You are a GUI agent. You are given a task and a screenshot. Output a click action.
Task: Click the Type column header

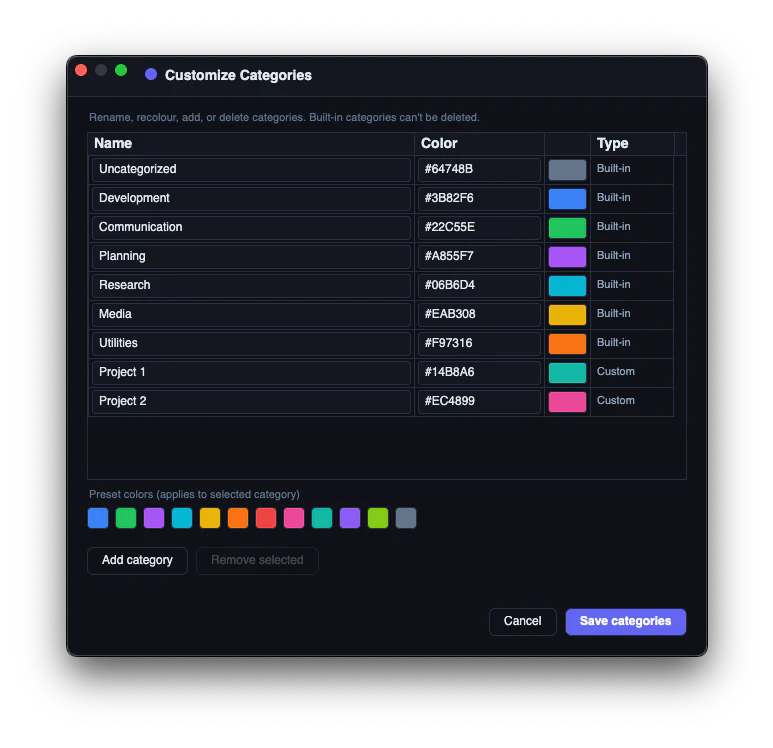(632, 143)
